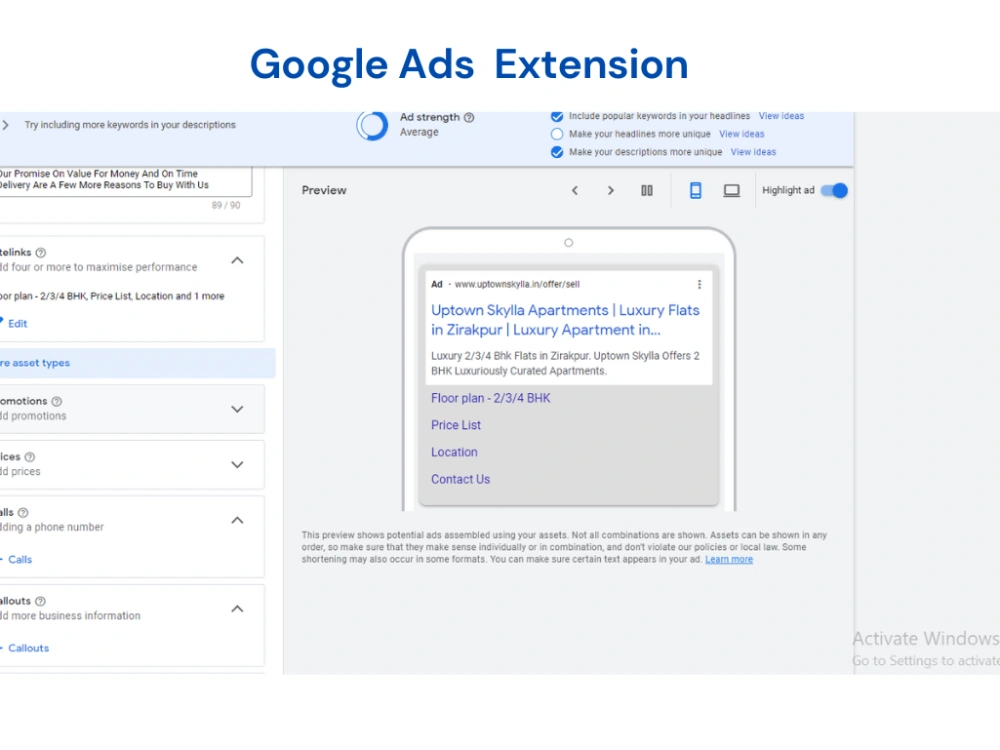Switch to the desktop preview
The width and height of the screenshot is (1000, 750).
(x=732, y=190)
